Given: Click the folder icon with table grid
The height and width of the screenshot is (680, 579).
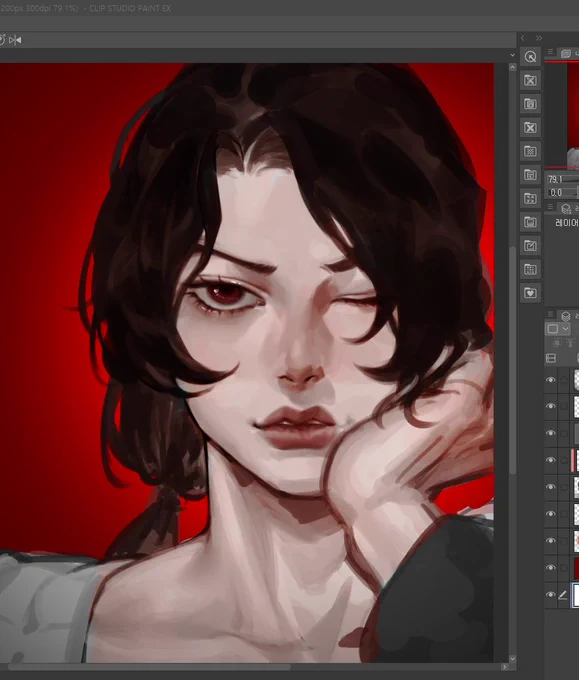Looking at the screenshot, I should [530, 269].
